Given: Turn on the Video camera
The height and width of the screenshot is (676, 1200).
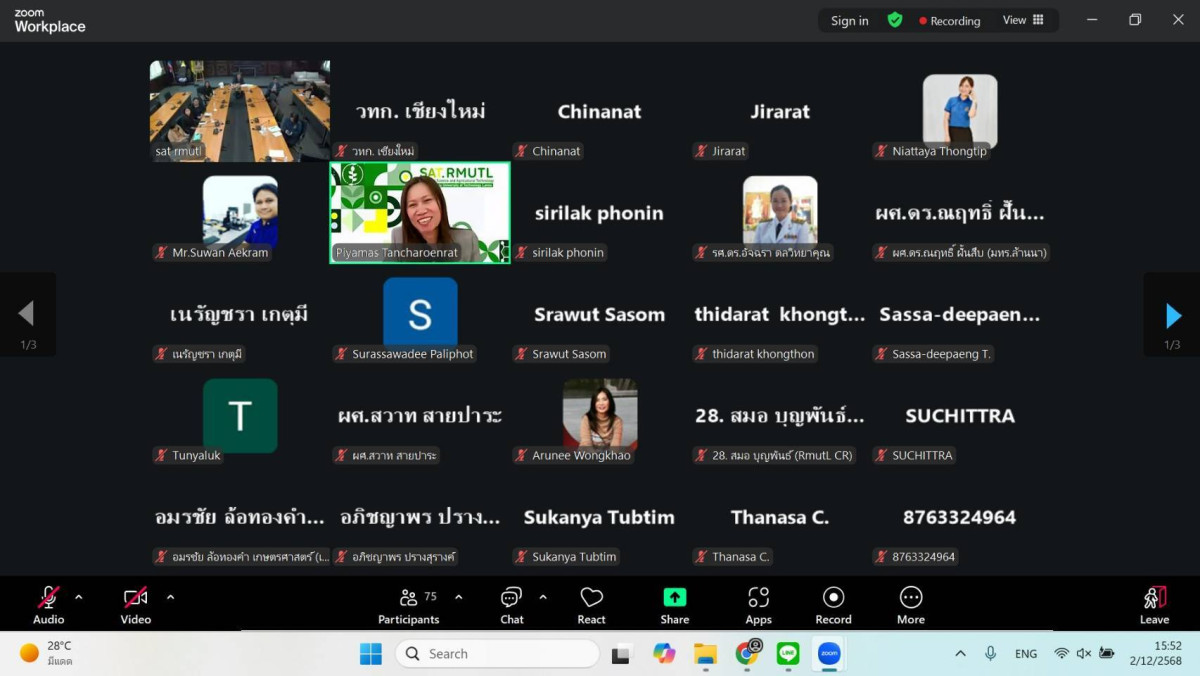Looking at the screenshot, I should (x=136, y=605).
